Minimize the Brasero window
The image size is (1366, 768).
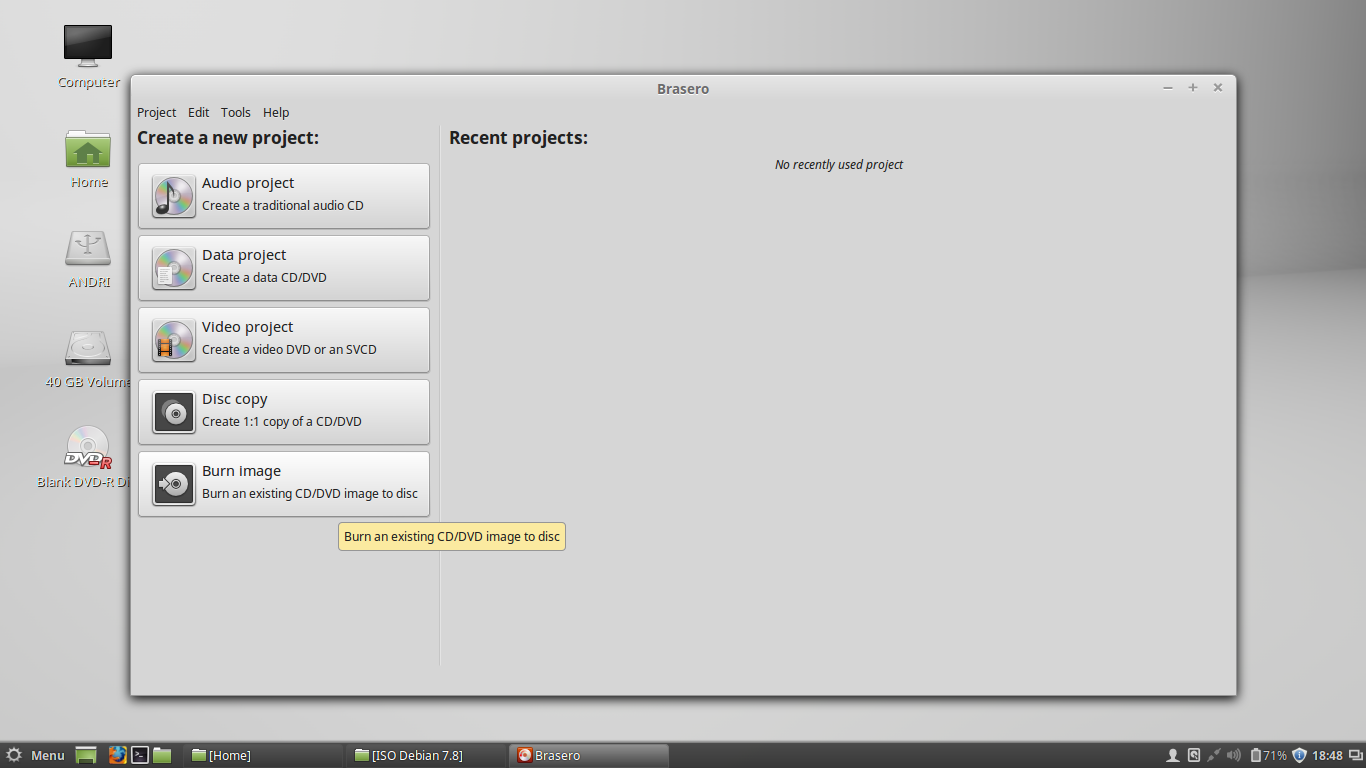point(1167,88)
